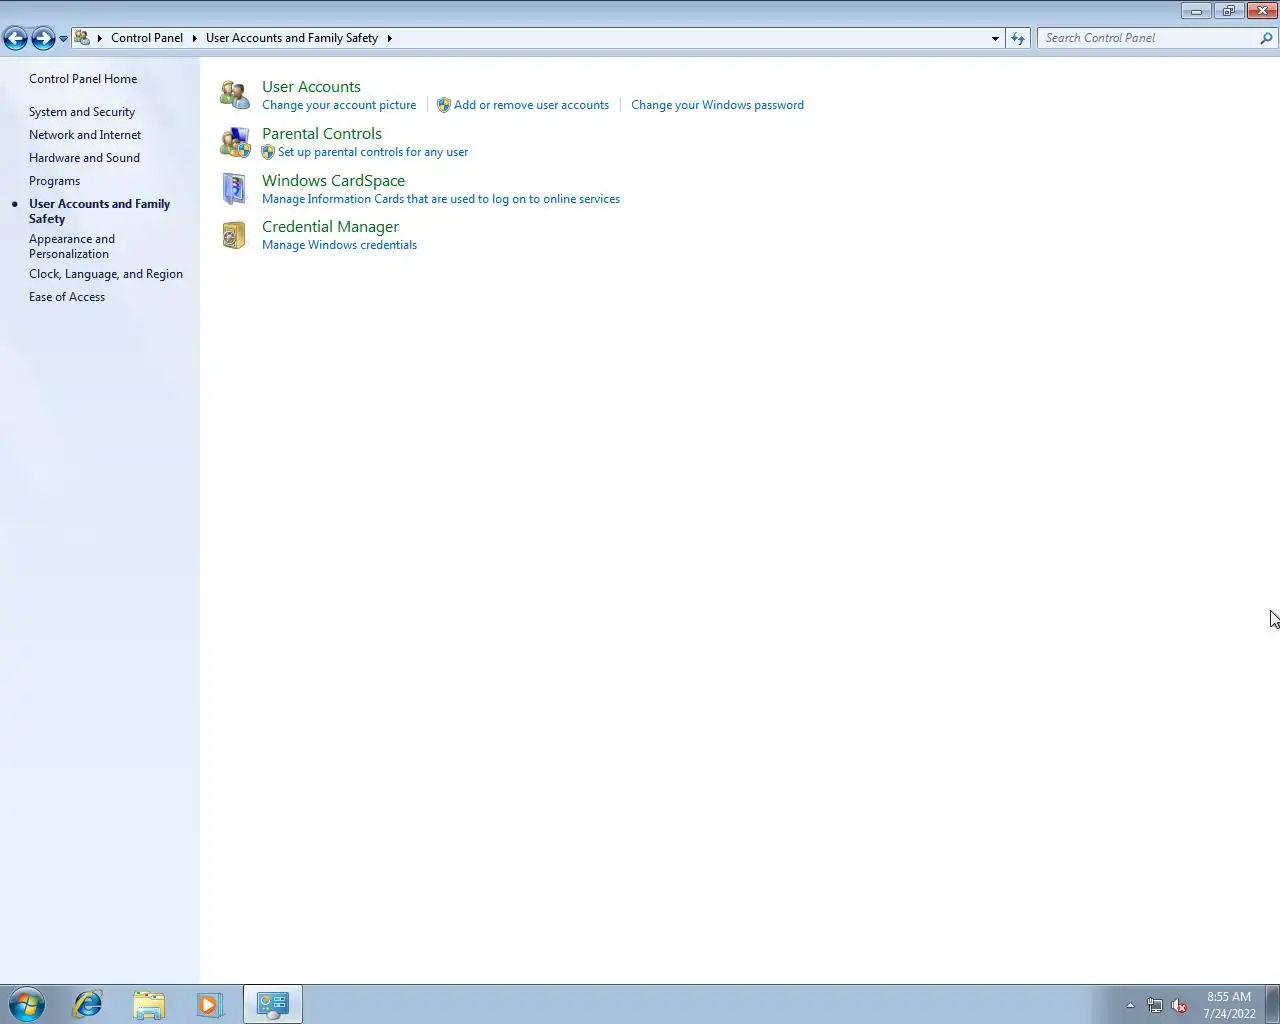Click the network tray icon

click(1154, 1005)
